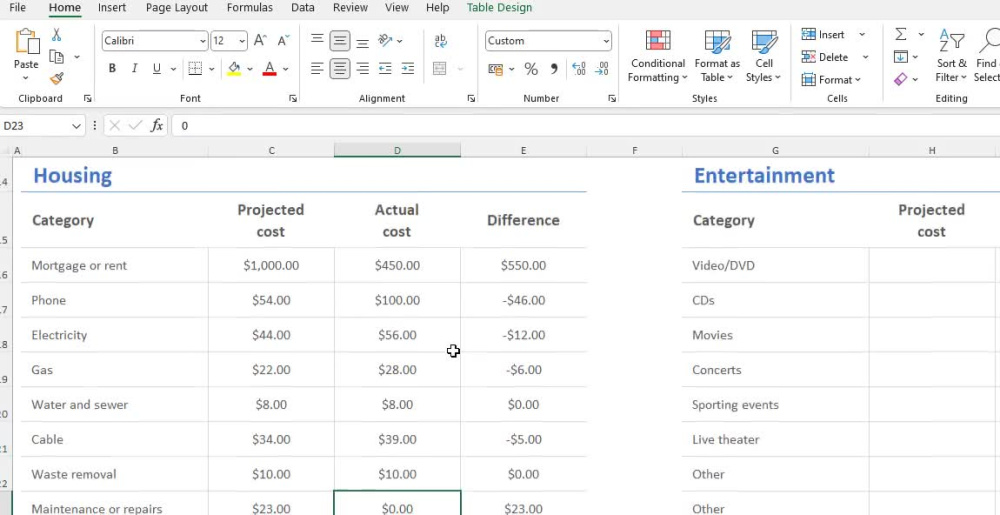Select the -$46.00 difference cell
The image size is (1000, 515).
tap(523, 300)
